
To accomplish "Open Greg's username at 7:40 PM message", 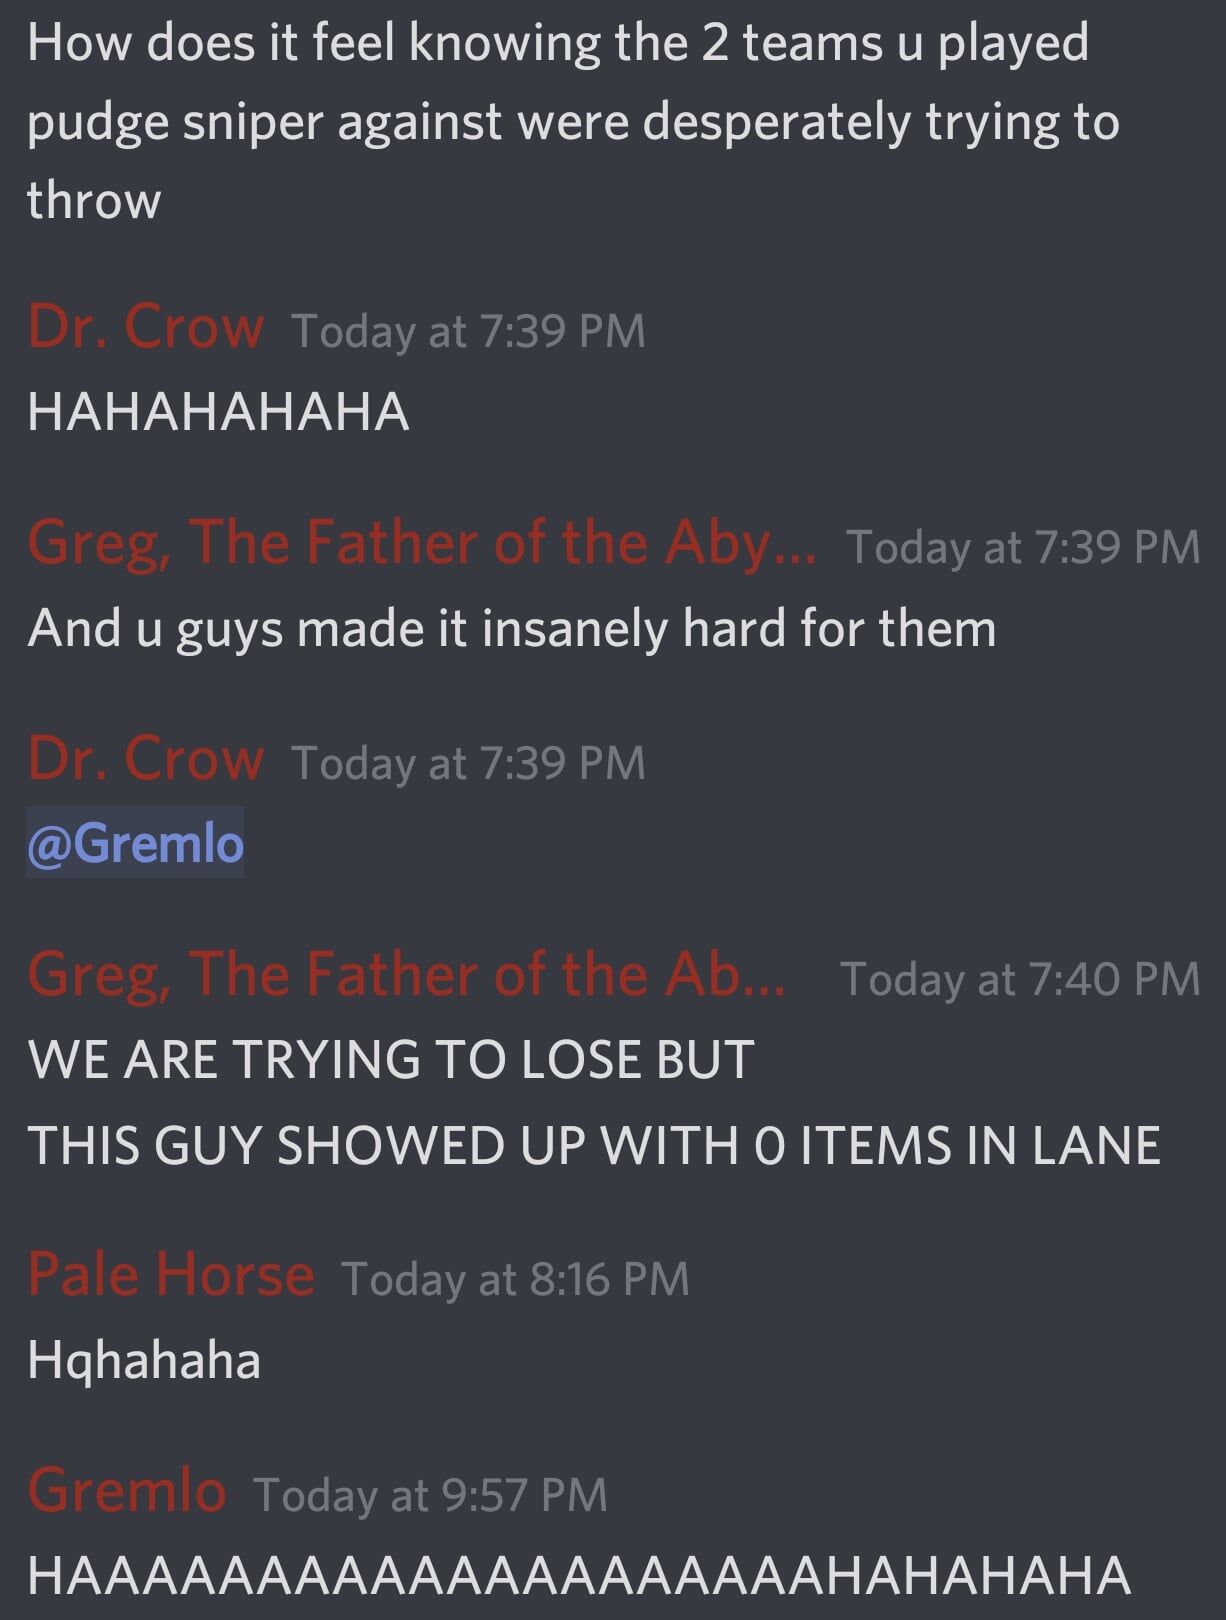I will pos(407,974).
